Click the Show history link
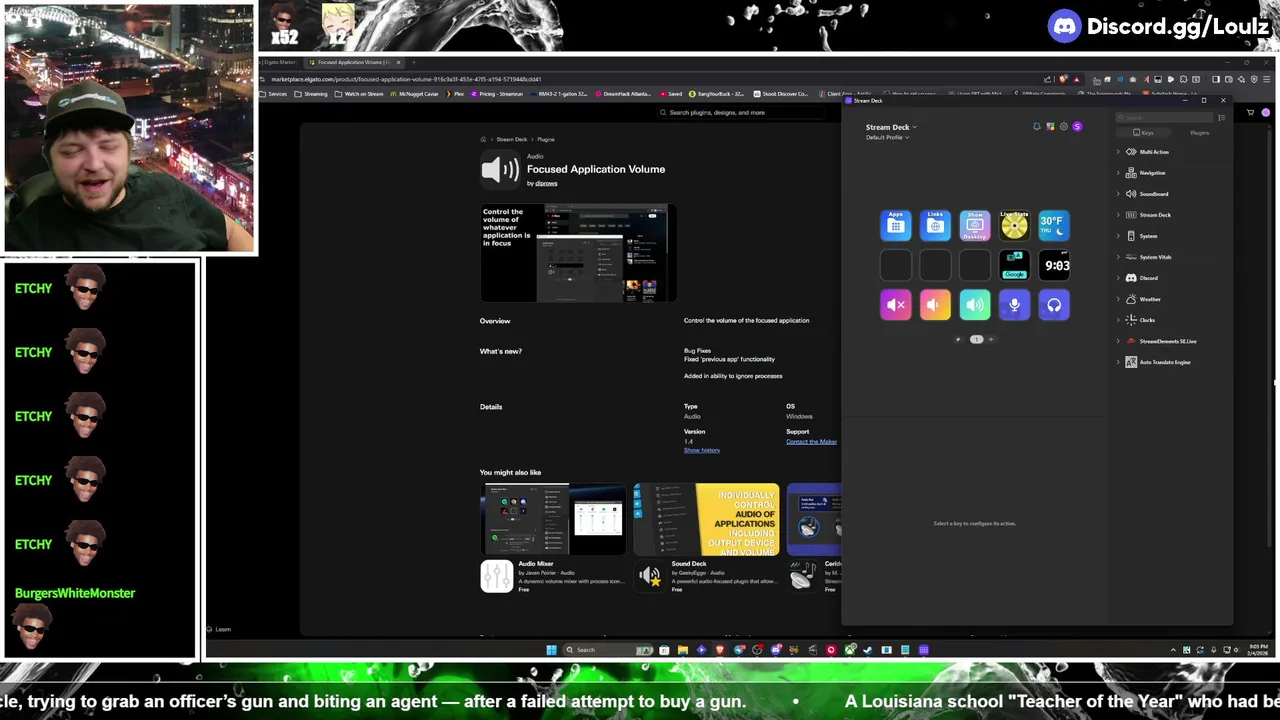This screenshot has width=1280, height=720. [701, 450]
